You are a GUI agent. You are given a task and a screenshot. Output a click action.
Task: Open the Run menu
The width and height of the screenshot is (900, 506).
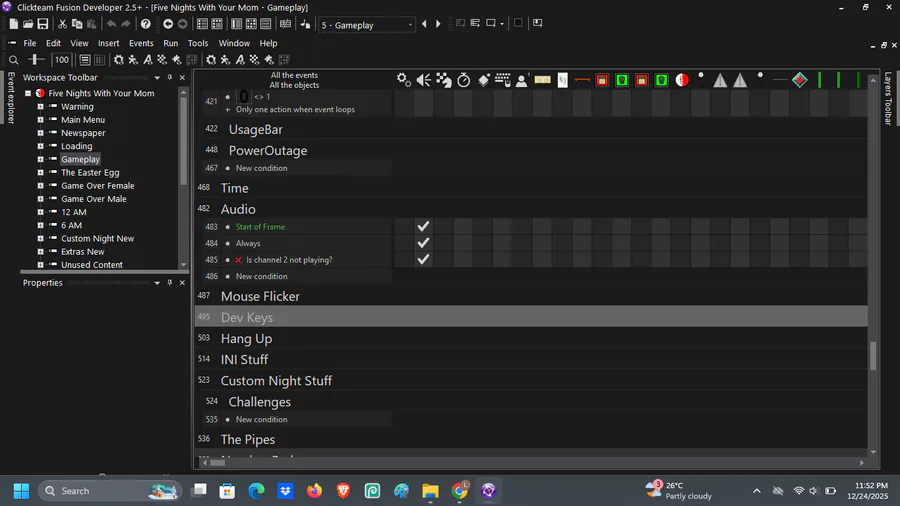tap(170, 43)
